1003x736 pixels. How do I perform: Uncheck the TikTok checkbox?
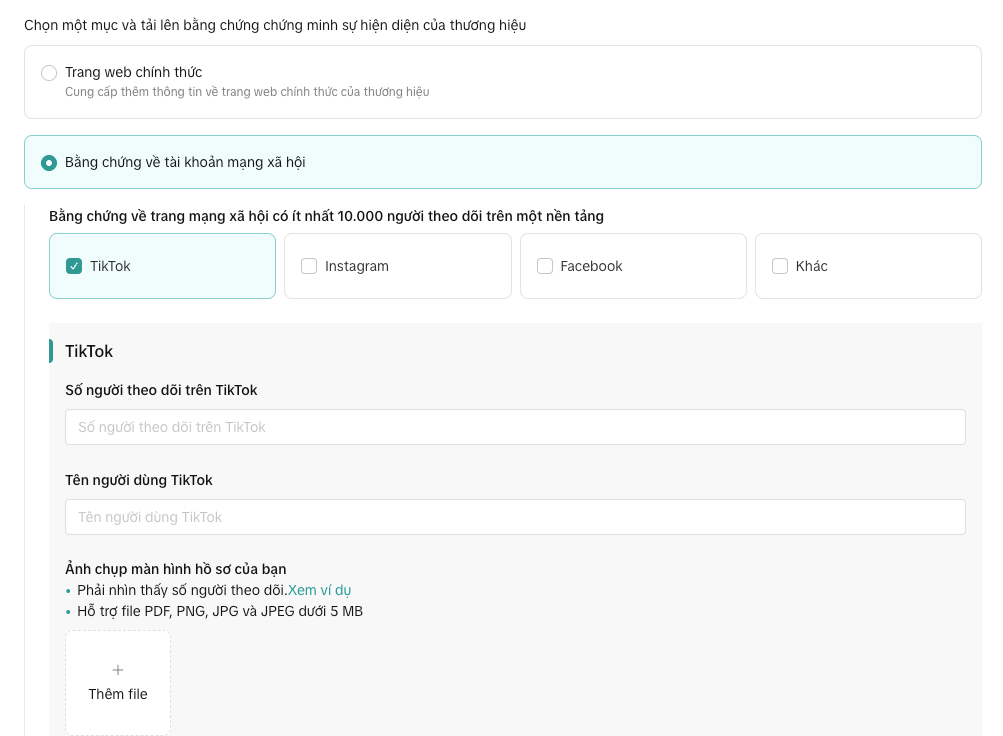point(74,266)
